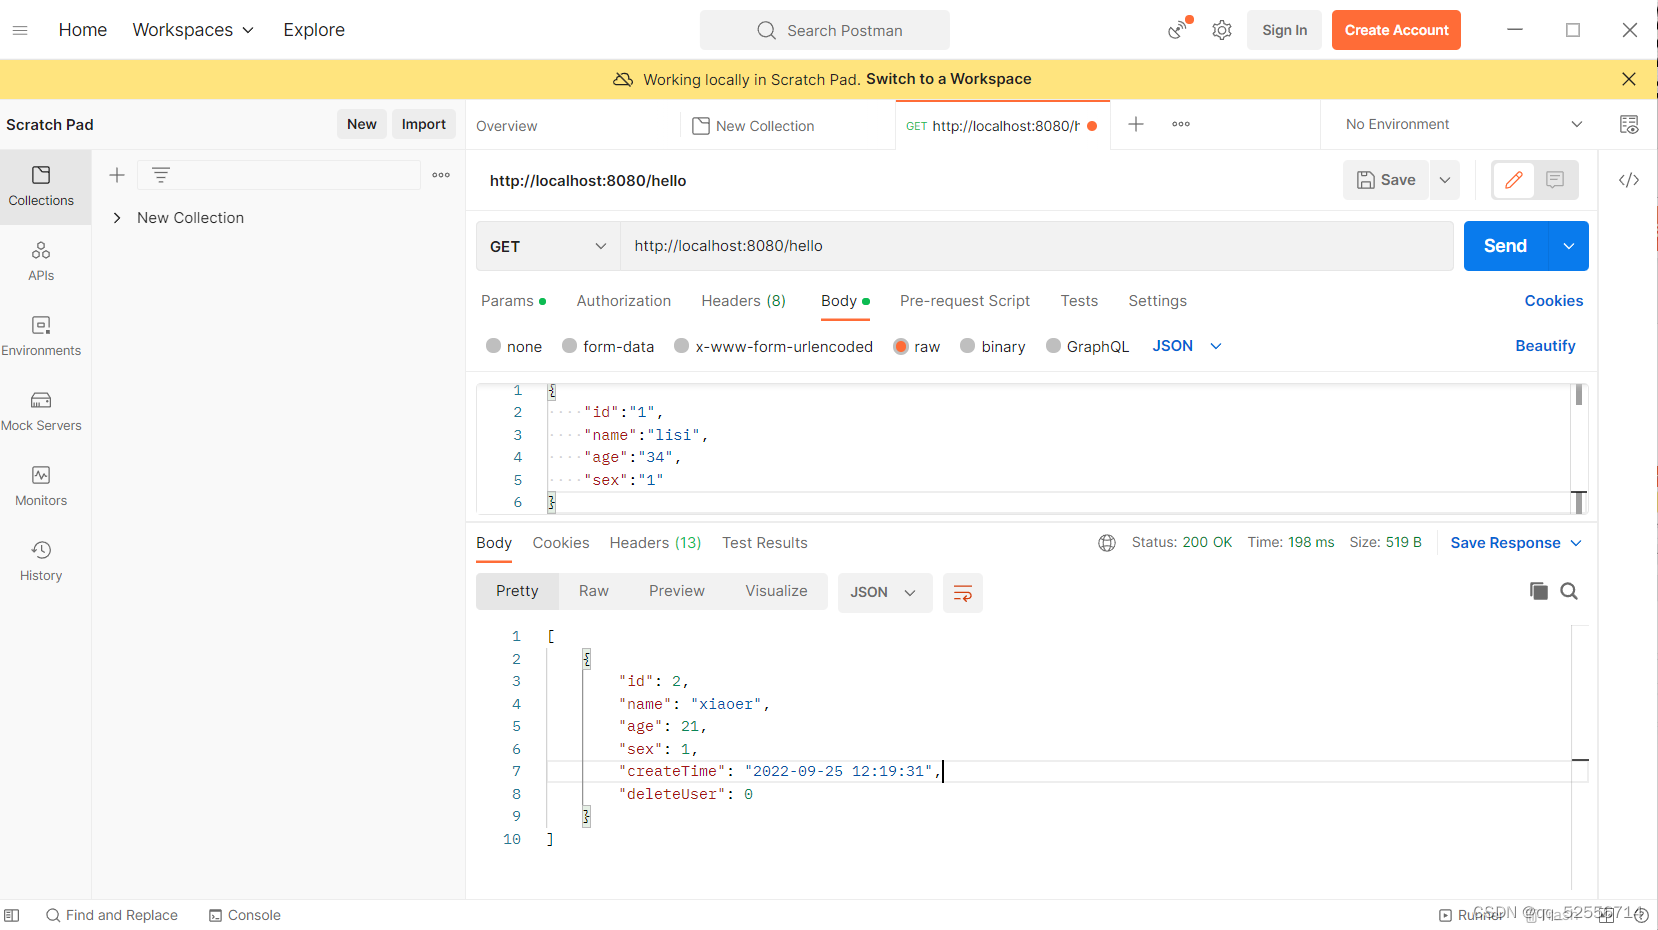Click the Save button
This screenshot has width=1658, height=930.
point(1386,180)
